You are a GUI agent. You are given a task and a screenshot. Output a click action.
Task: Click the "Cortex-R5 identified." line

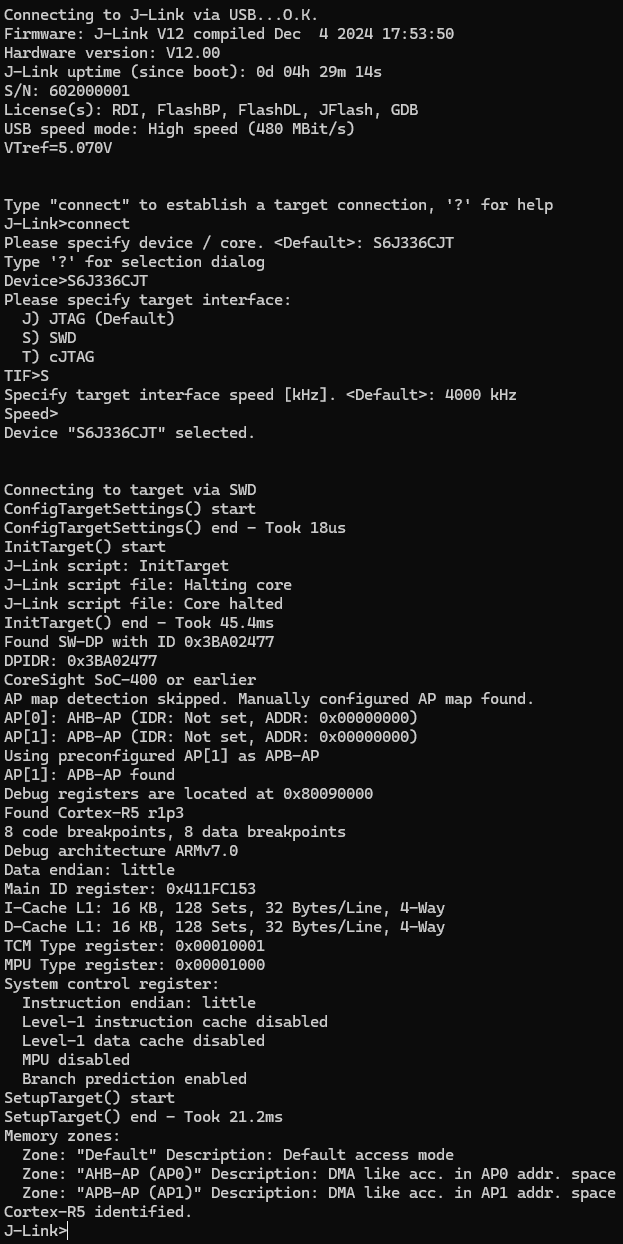(x=98, y=1212)
